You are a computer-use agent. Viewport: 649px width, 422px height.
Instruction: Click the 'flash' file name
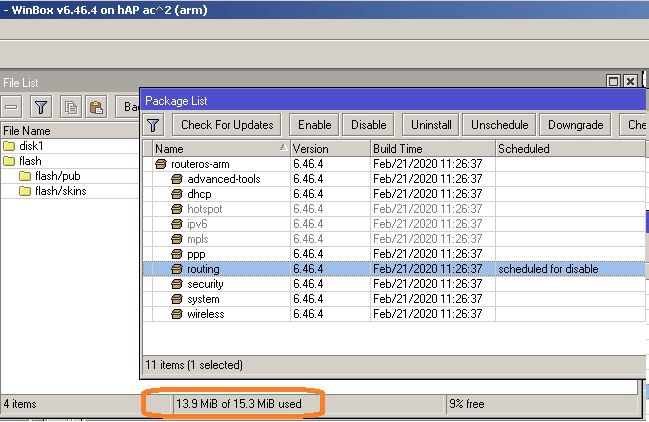30,161
